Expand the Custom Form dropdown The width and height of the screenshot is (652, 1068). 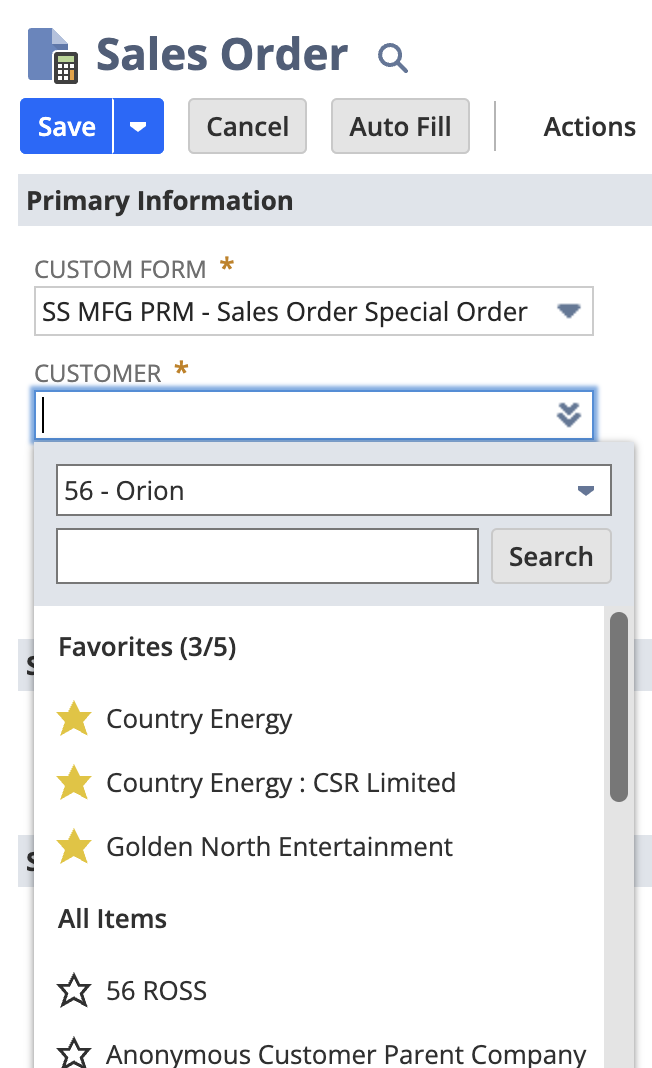569,312
